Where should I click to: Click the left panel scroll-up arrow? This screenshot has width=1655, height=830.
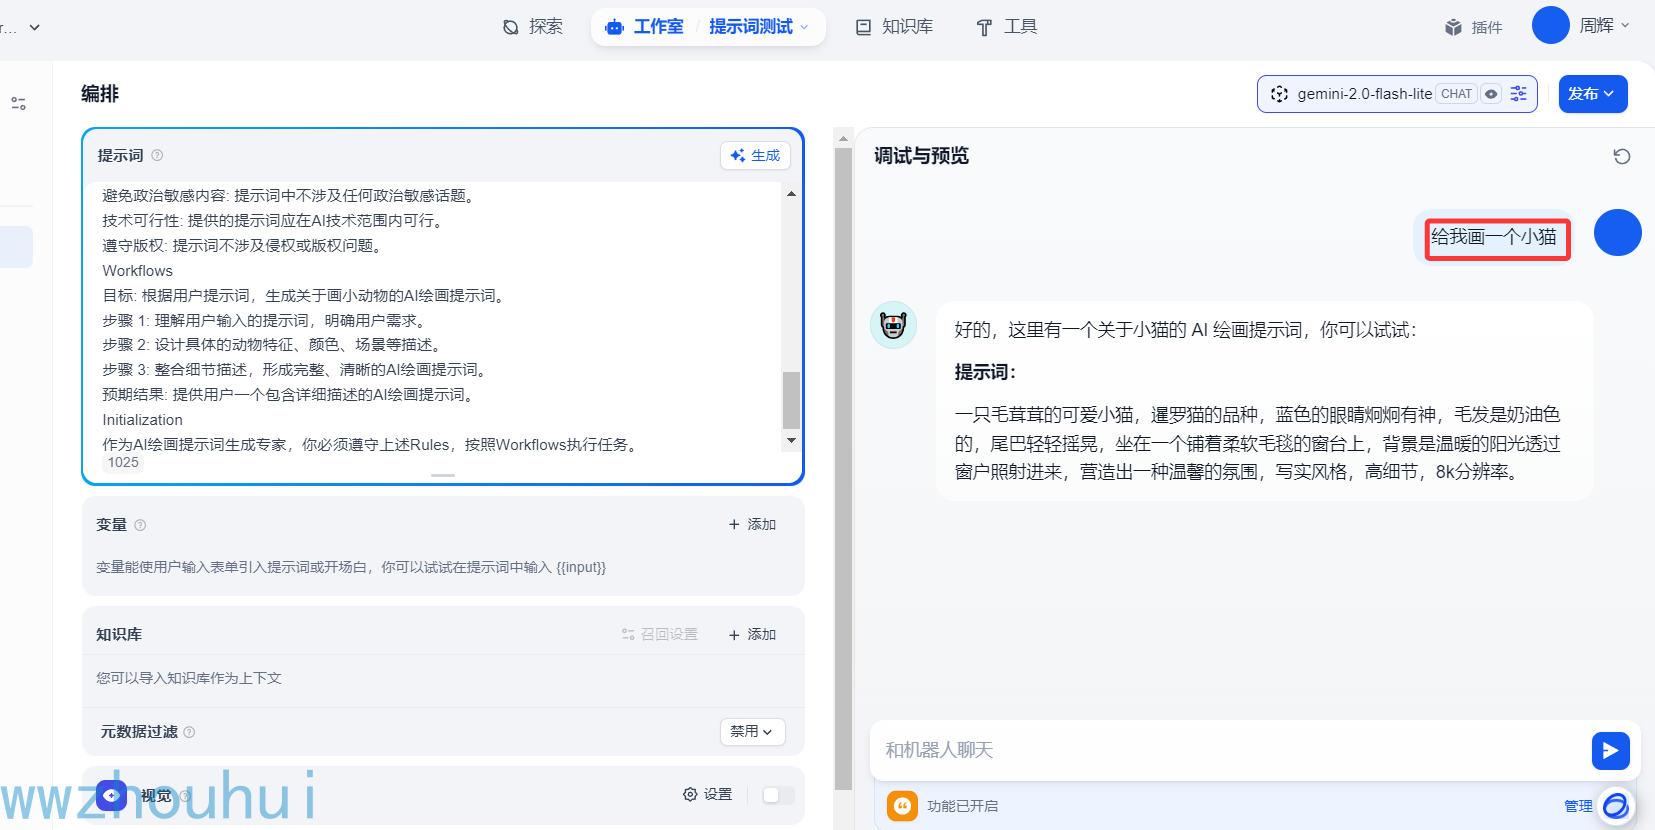coord(843,138)
